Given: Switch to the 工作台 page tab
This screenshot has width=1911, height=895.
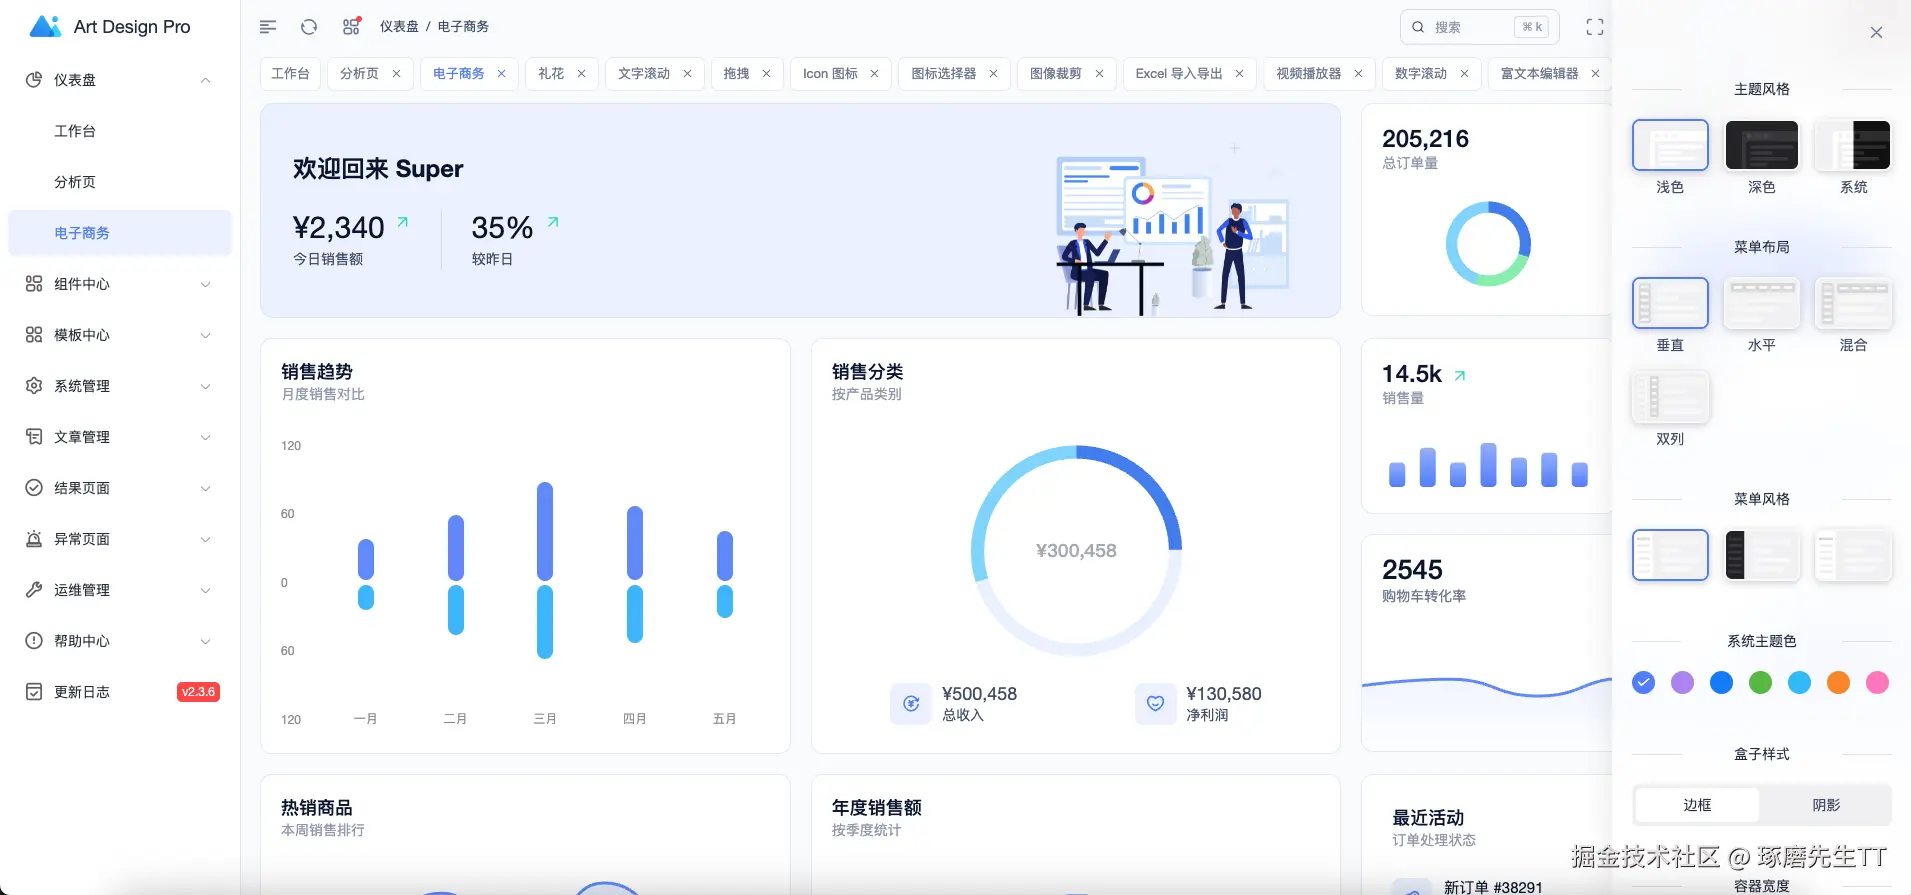Looking at the screenshot, I should 290,74.
